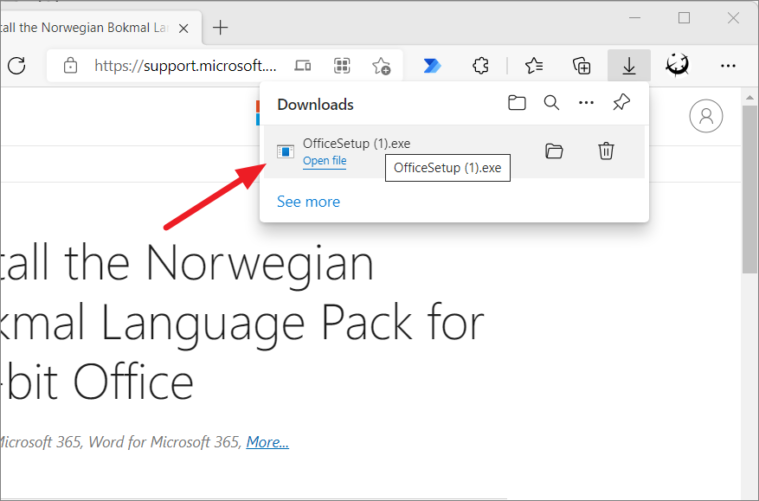Delete OfficeSetup (1).exe download with trash icon
The height and width of the screenshot is (501, 759).
coord(606,151)
